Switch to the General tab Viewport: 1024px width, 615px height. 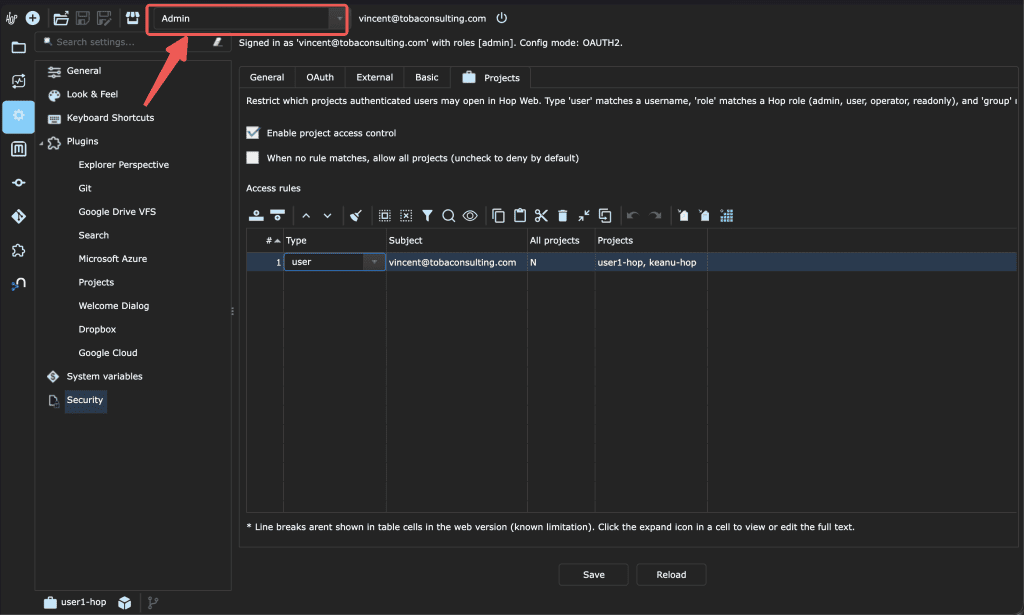click(x=266, y=77)
